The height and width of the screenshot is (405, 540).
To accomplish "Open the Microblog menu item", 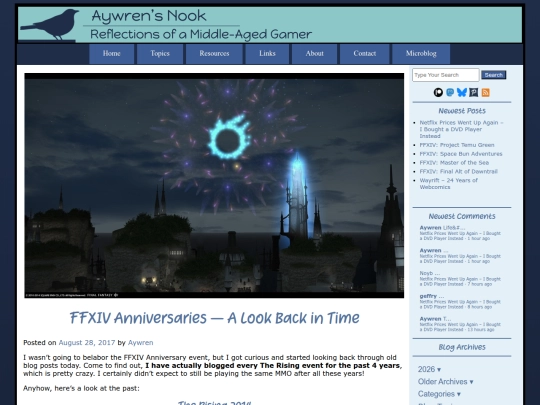I will pos(421,54).
